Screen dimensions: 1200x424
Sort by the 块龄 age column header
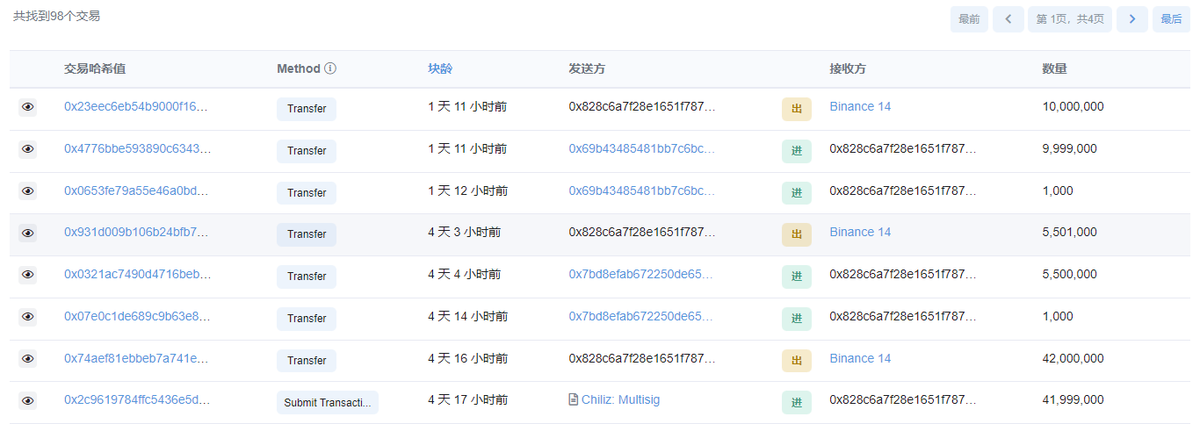440,69
